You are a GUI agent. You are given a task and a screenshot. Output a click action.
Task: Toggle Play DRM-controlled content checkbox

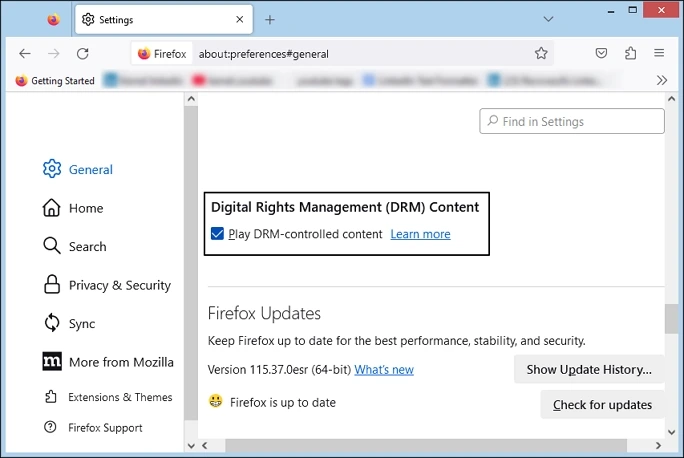[x=217, y=234]
